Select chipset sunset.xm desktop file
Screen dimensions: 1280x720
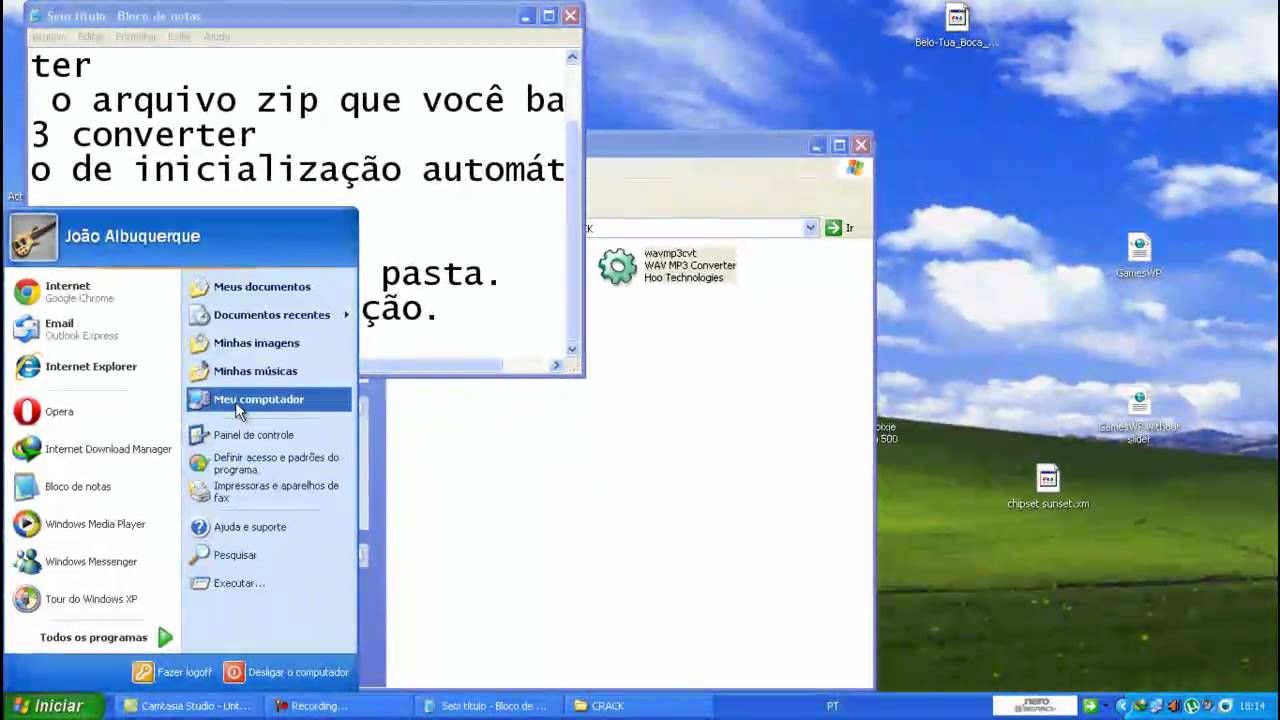point(1048,487)
